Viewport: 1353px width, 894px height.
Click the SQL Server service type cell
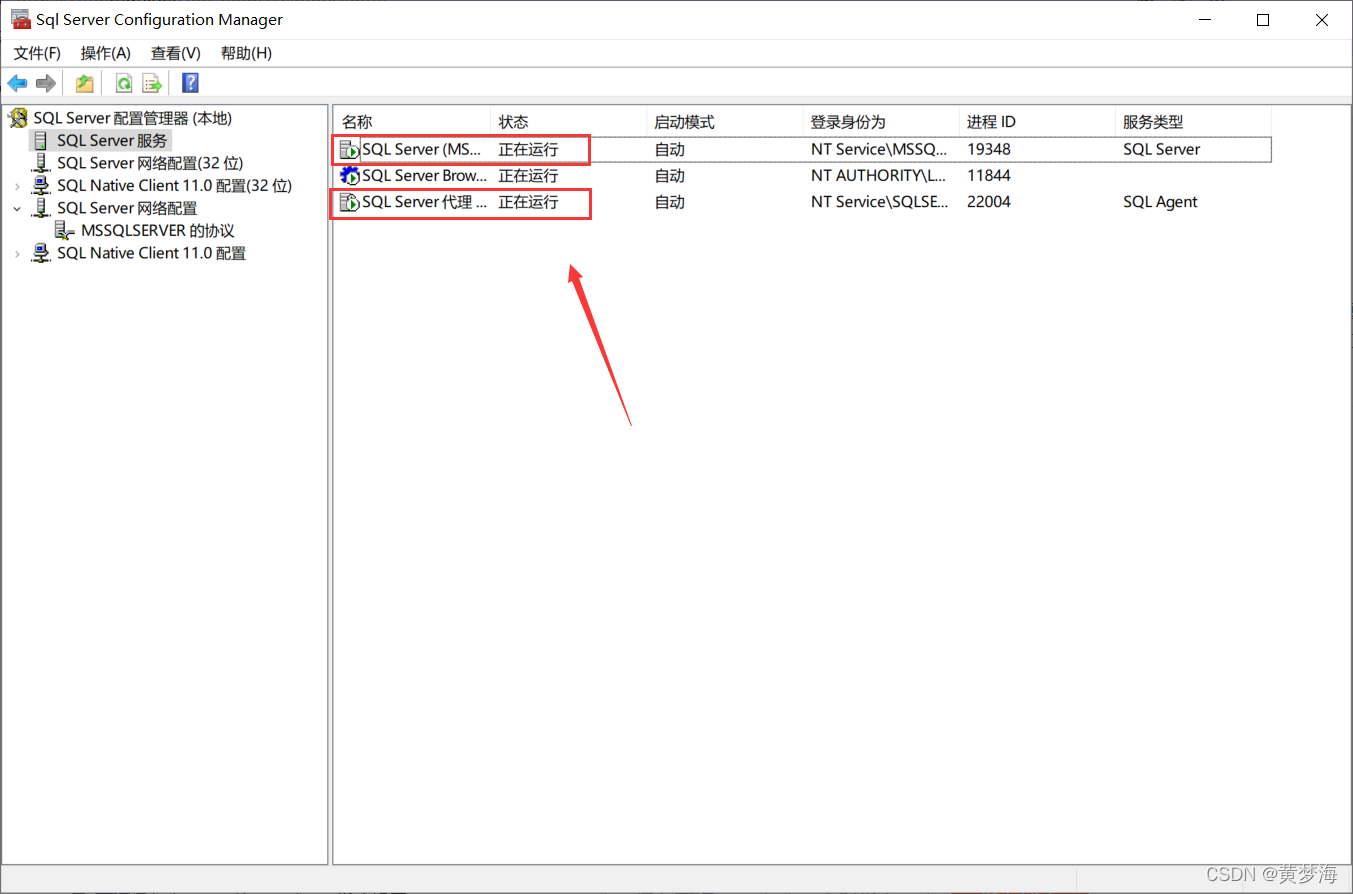(1161, 150)
